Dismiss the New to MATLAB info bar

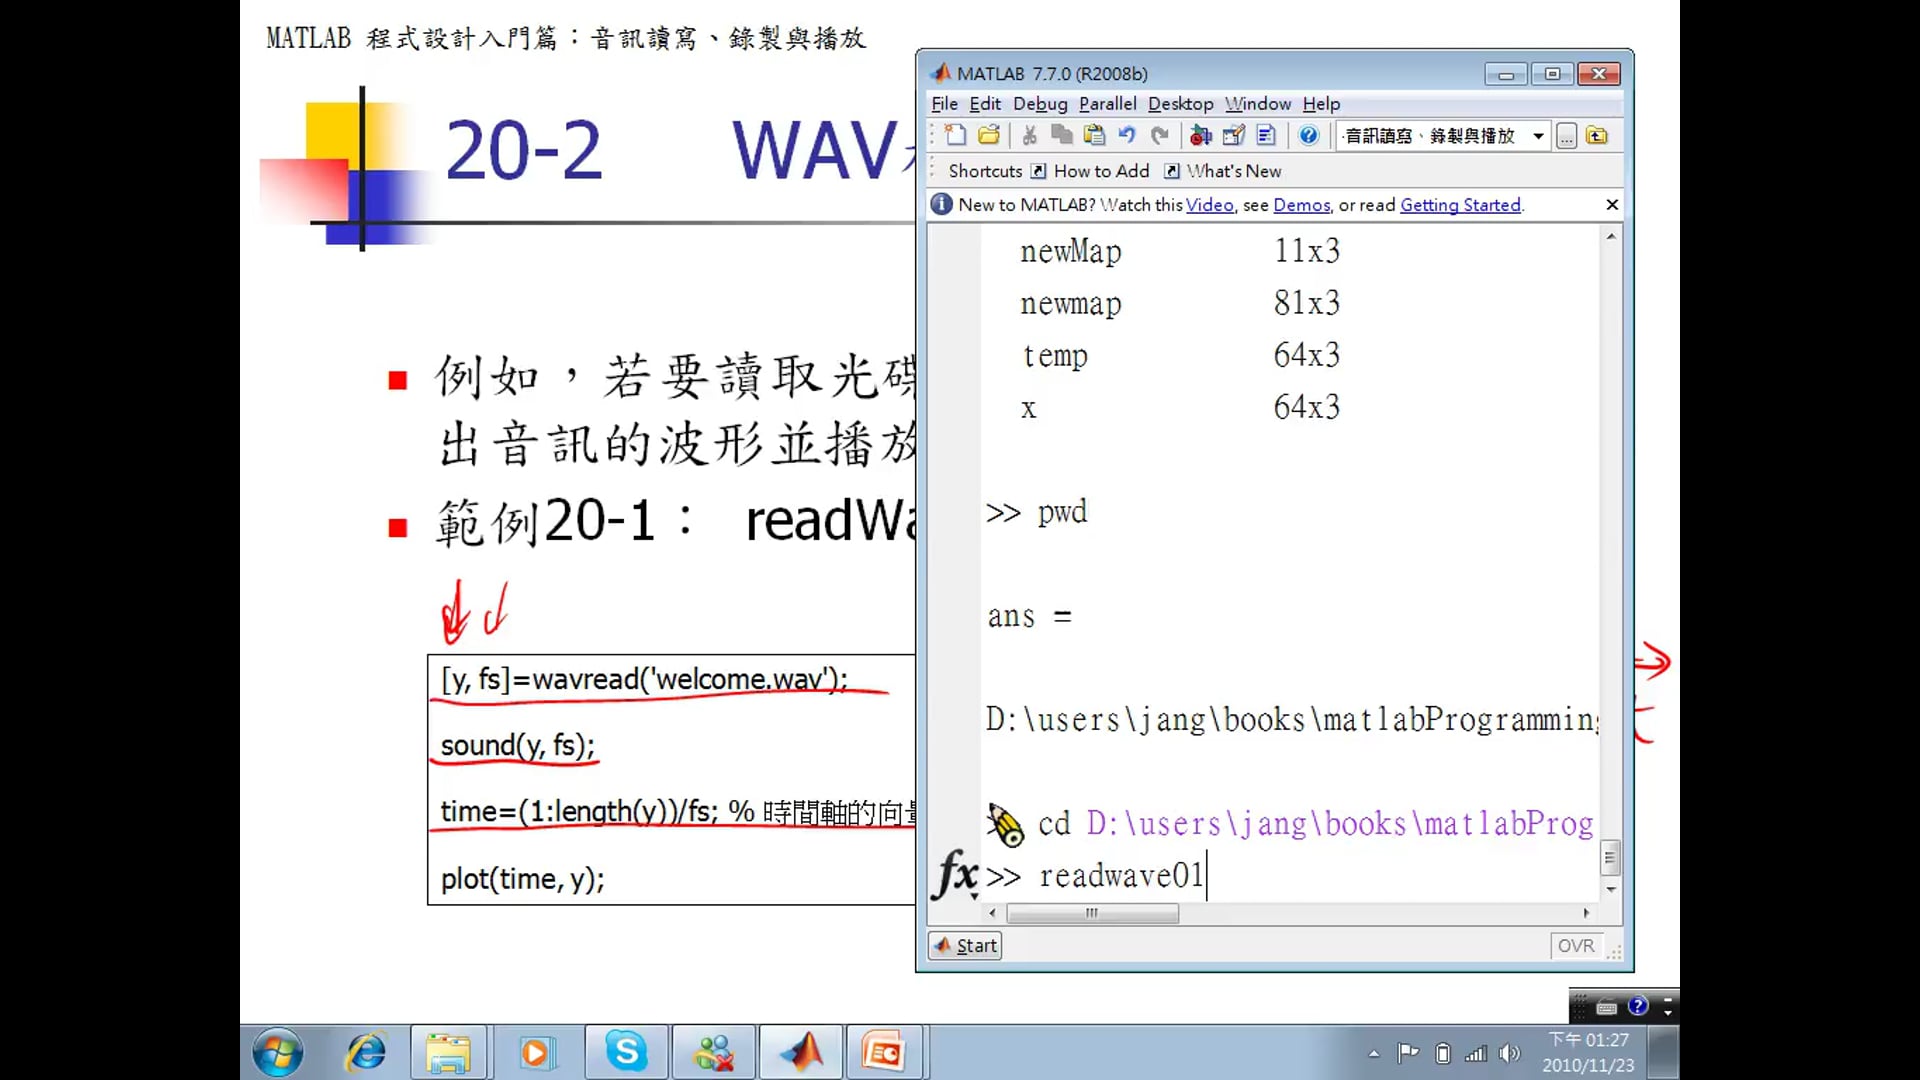coord(1612,204)
